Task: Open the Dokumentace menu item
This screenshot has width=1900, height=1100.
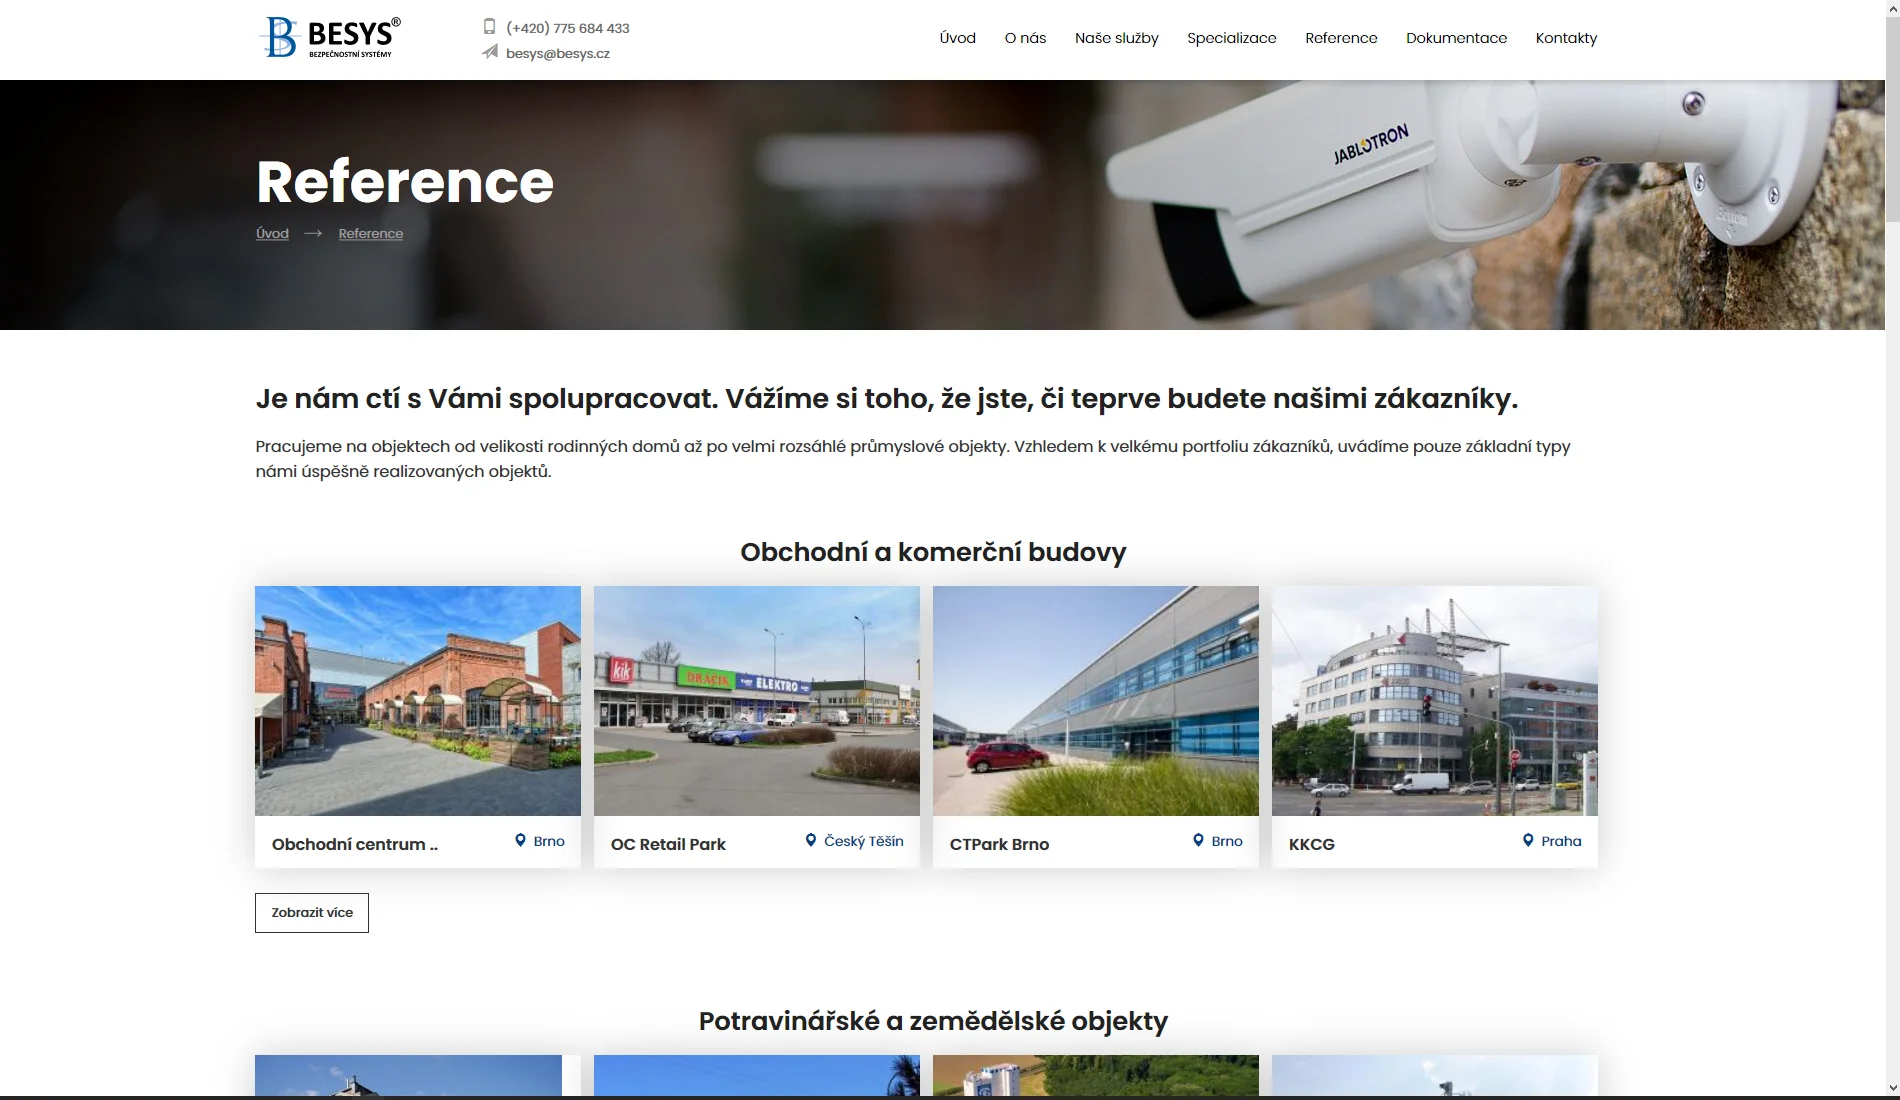Action: point(1456,38)
